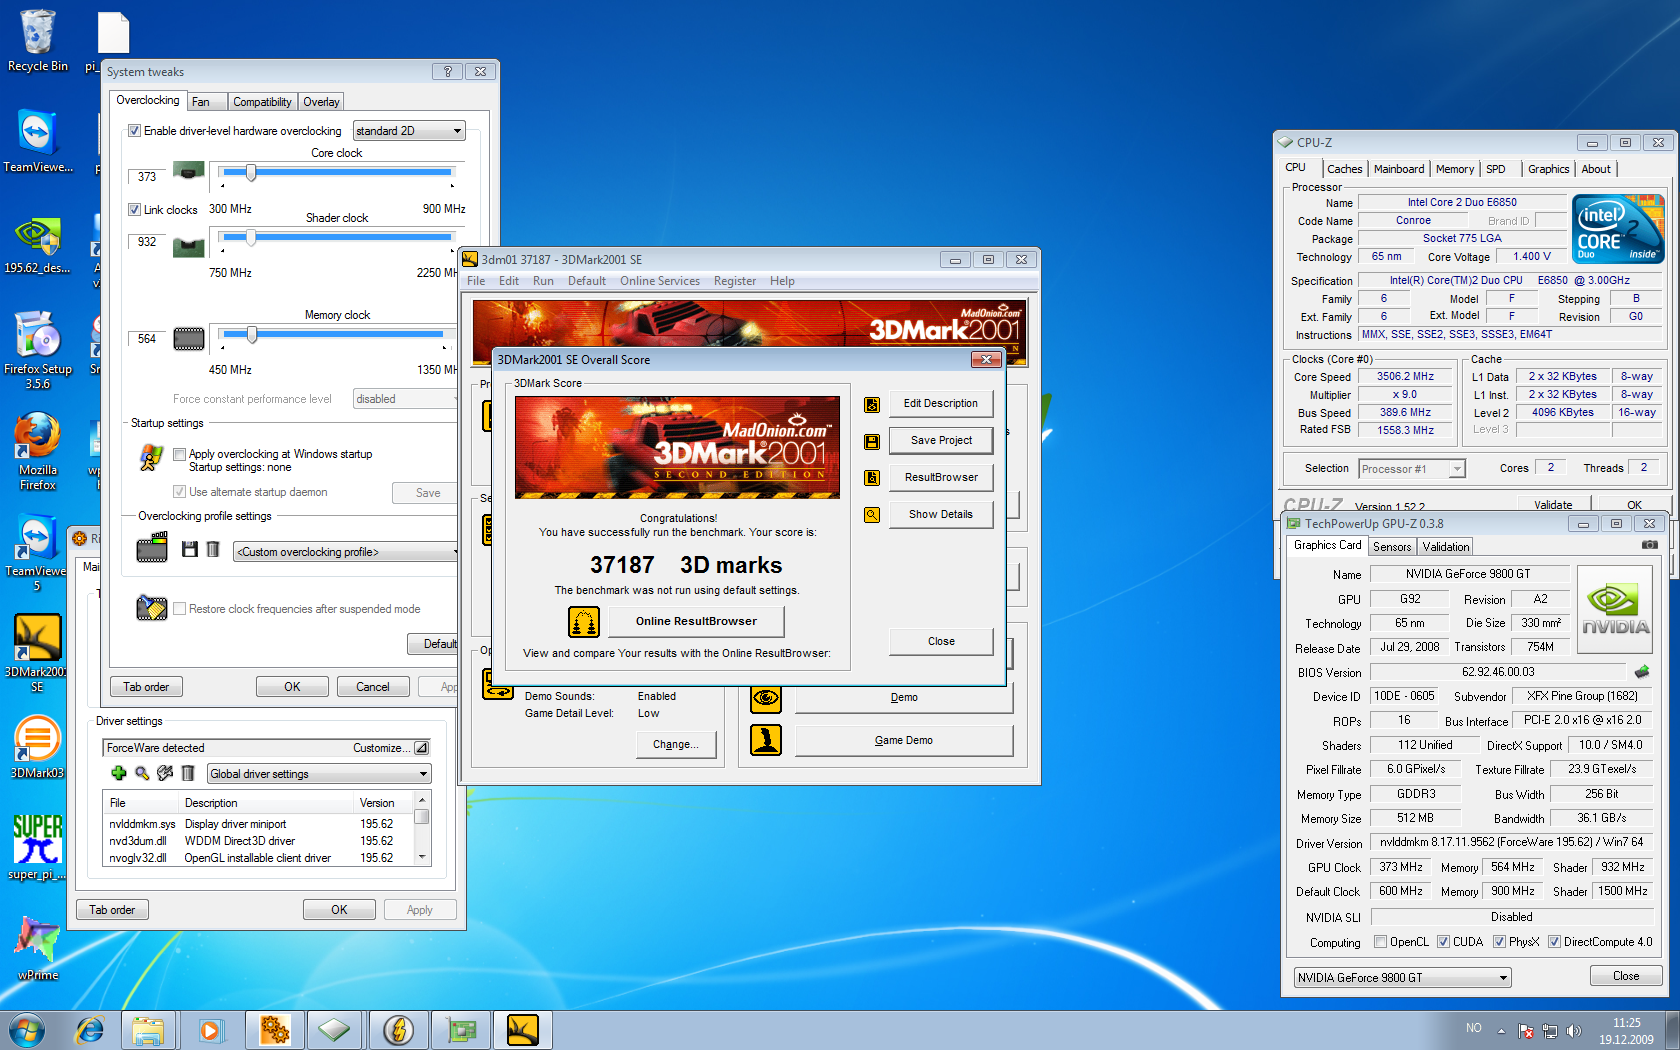1680x1050 pixels.
Task: Click the trash icon in Driver settings toolbar
Action: point(188,773)
